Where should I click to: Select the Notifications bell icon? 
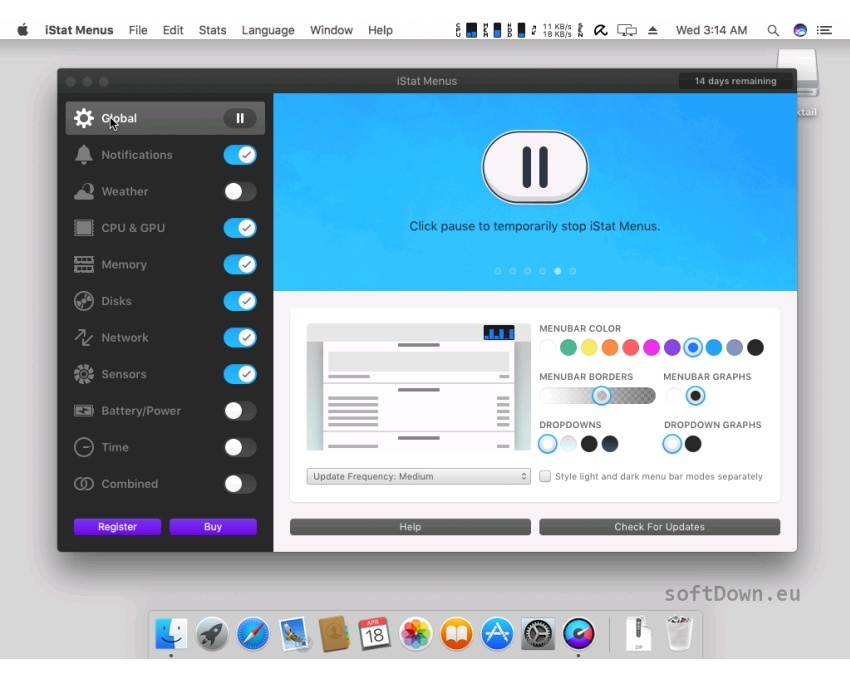coord(83,155)
